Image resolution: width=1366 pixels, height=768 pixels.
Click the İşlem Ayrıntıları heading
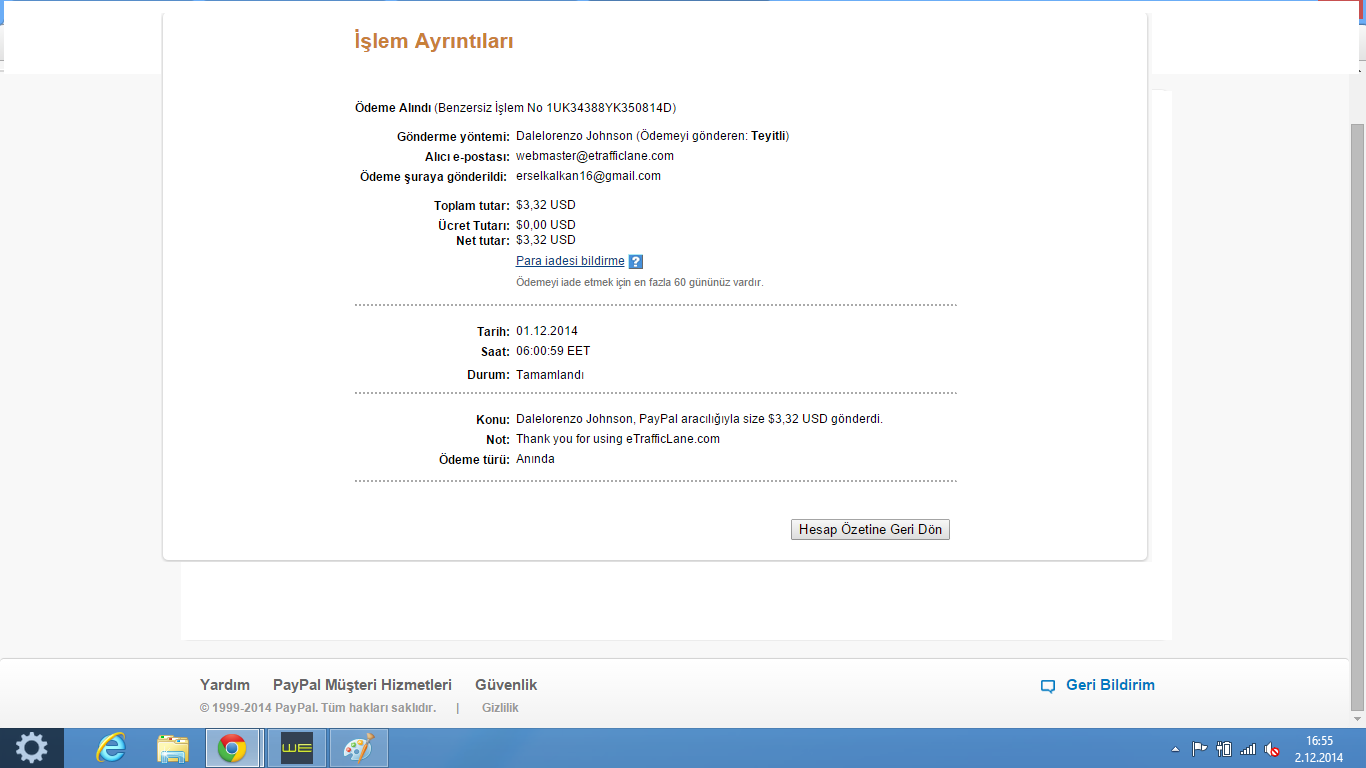pyautogui.click(x=434, y=41)
